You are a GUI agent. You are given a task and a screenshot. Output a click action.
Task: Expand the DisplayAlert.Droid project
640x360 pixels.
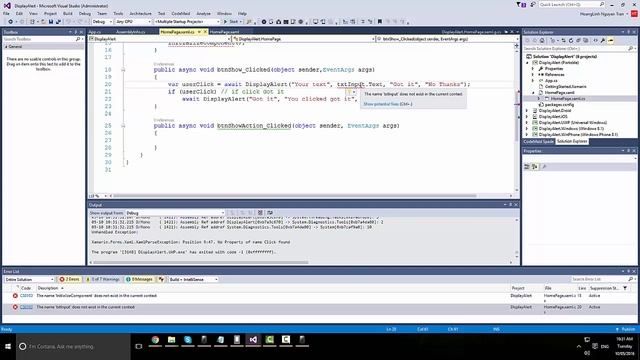click(527, 111)
